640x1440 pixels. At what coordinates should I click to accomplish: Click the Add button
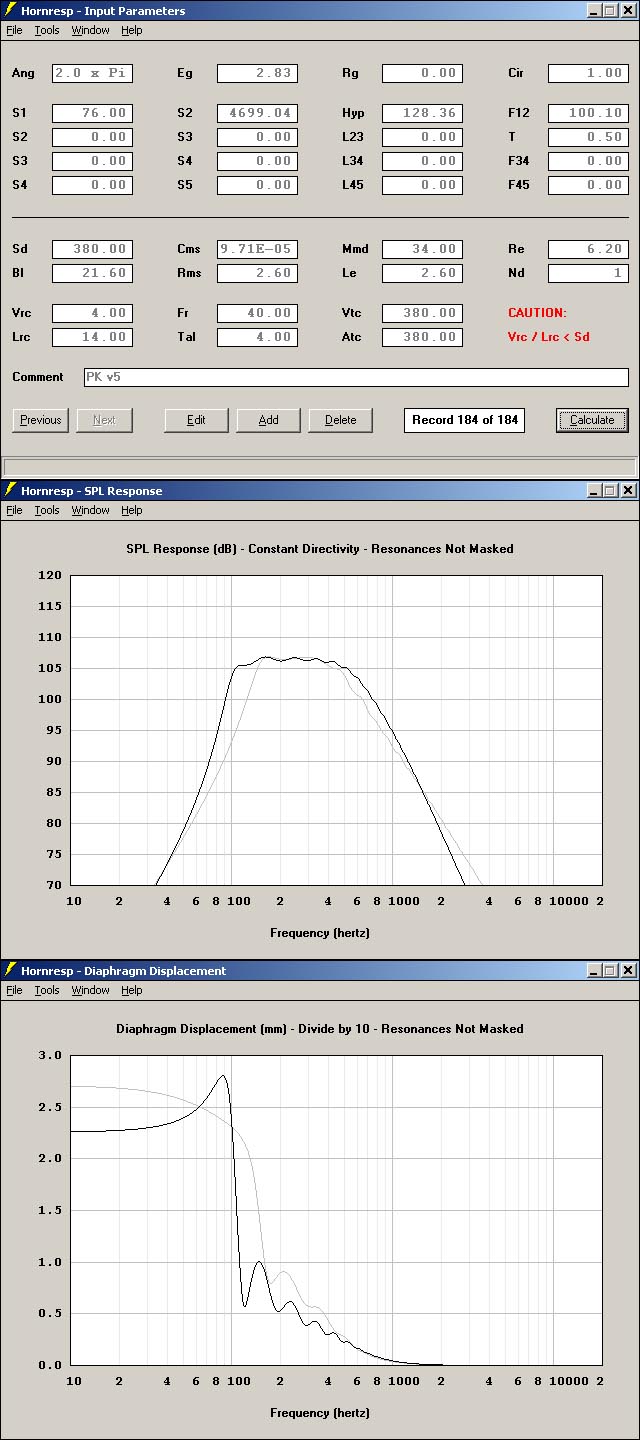pos(268,420)
